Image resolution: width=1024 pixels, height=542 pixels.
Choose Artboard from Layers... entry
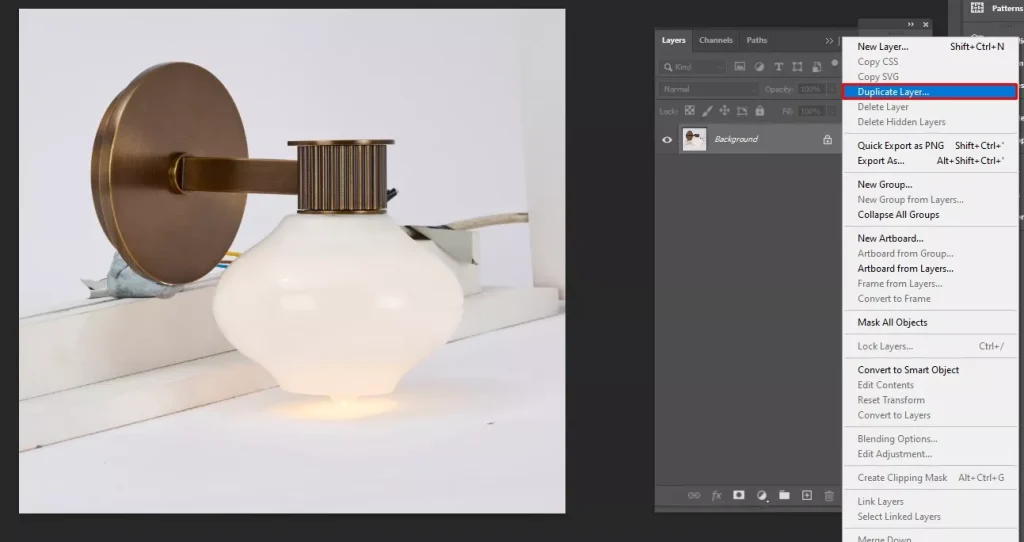click(930, 268)
